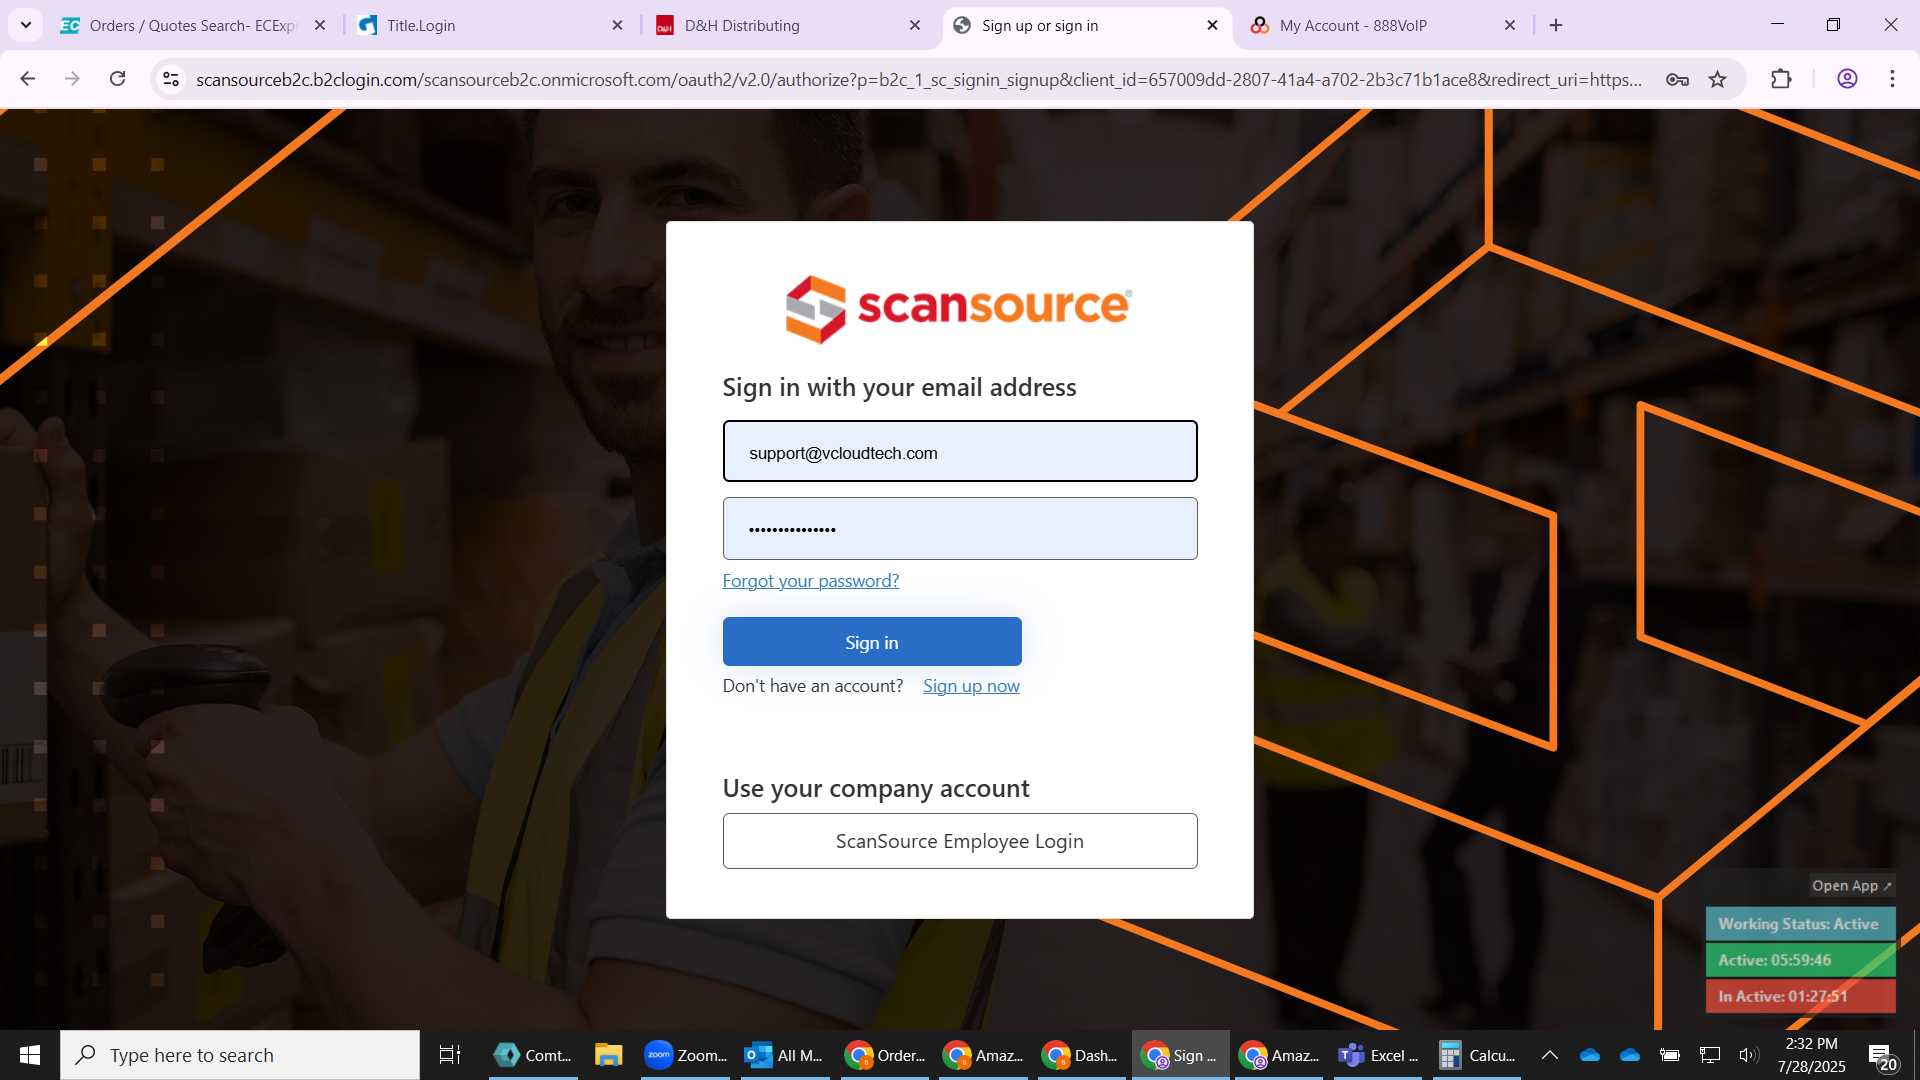
Task: Close the Sign up or sign in tab
Action: [1213, 25]
